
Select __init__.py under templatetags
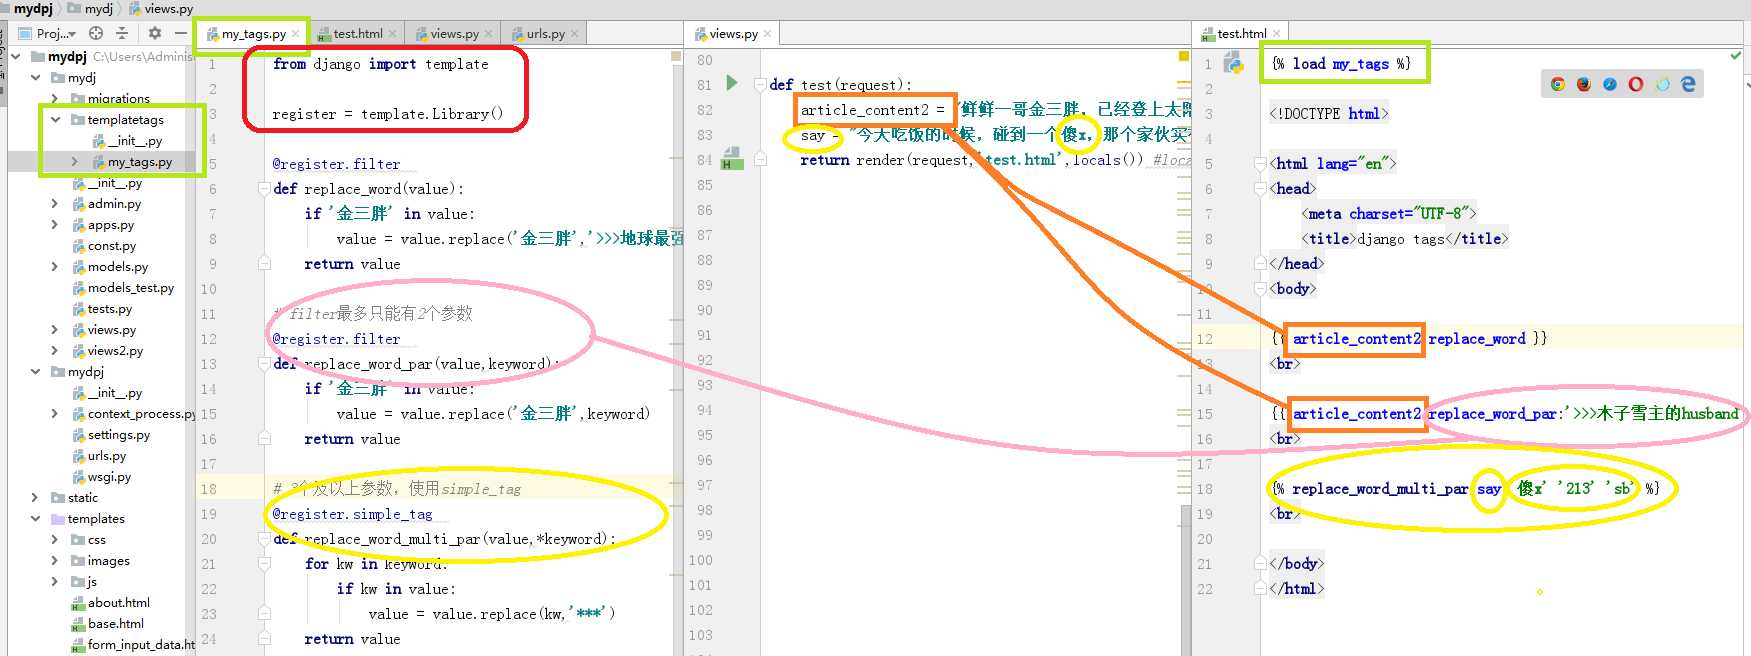tap(127, 140)
